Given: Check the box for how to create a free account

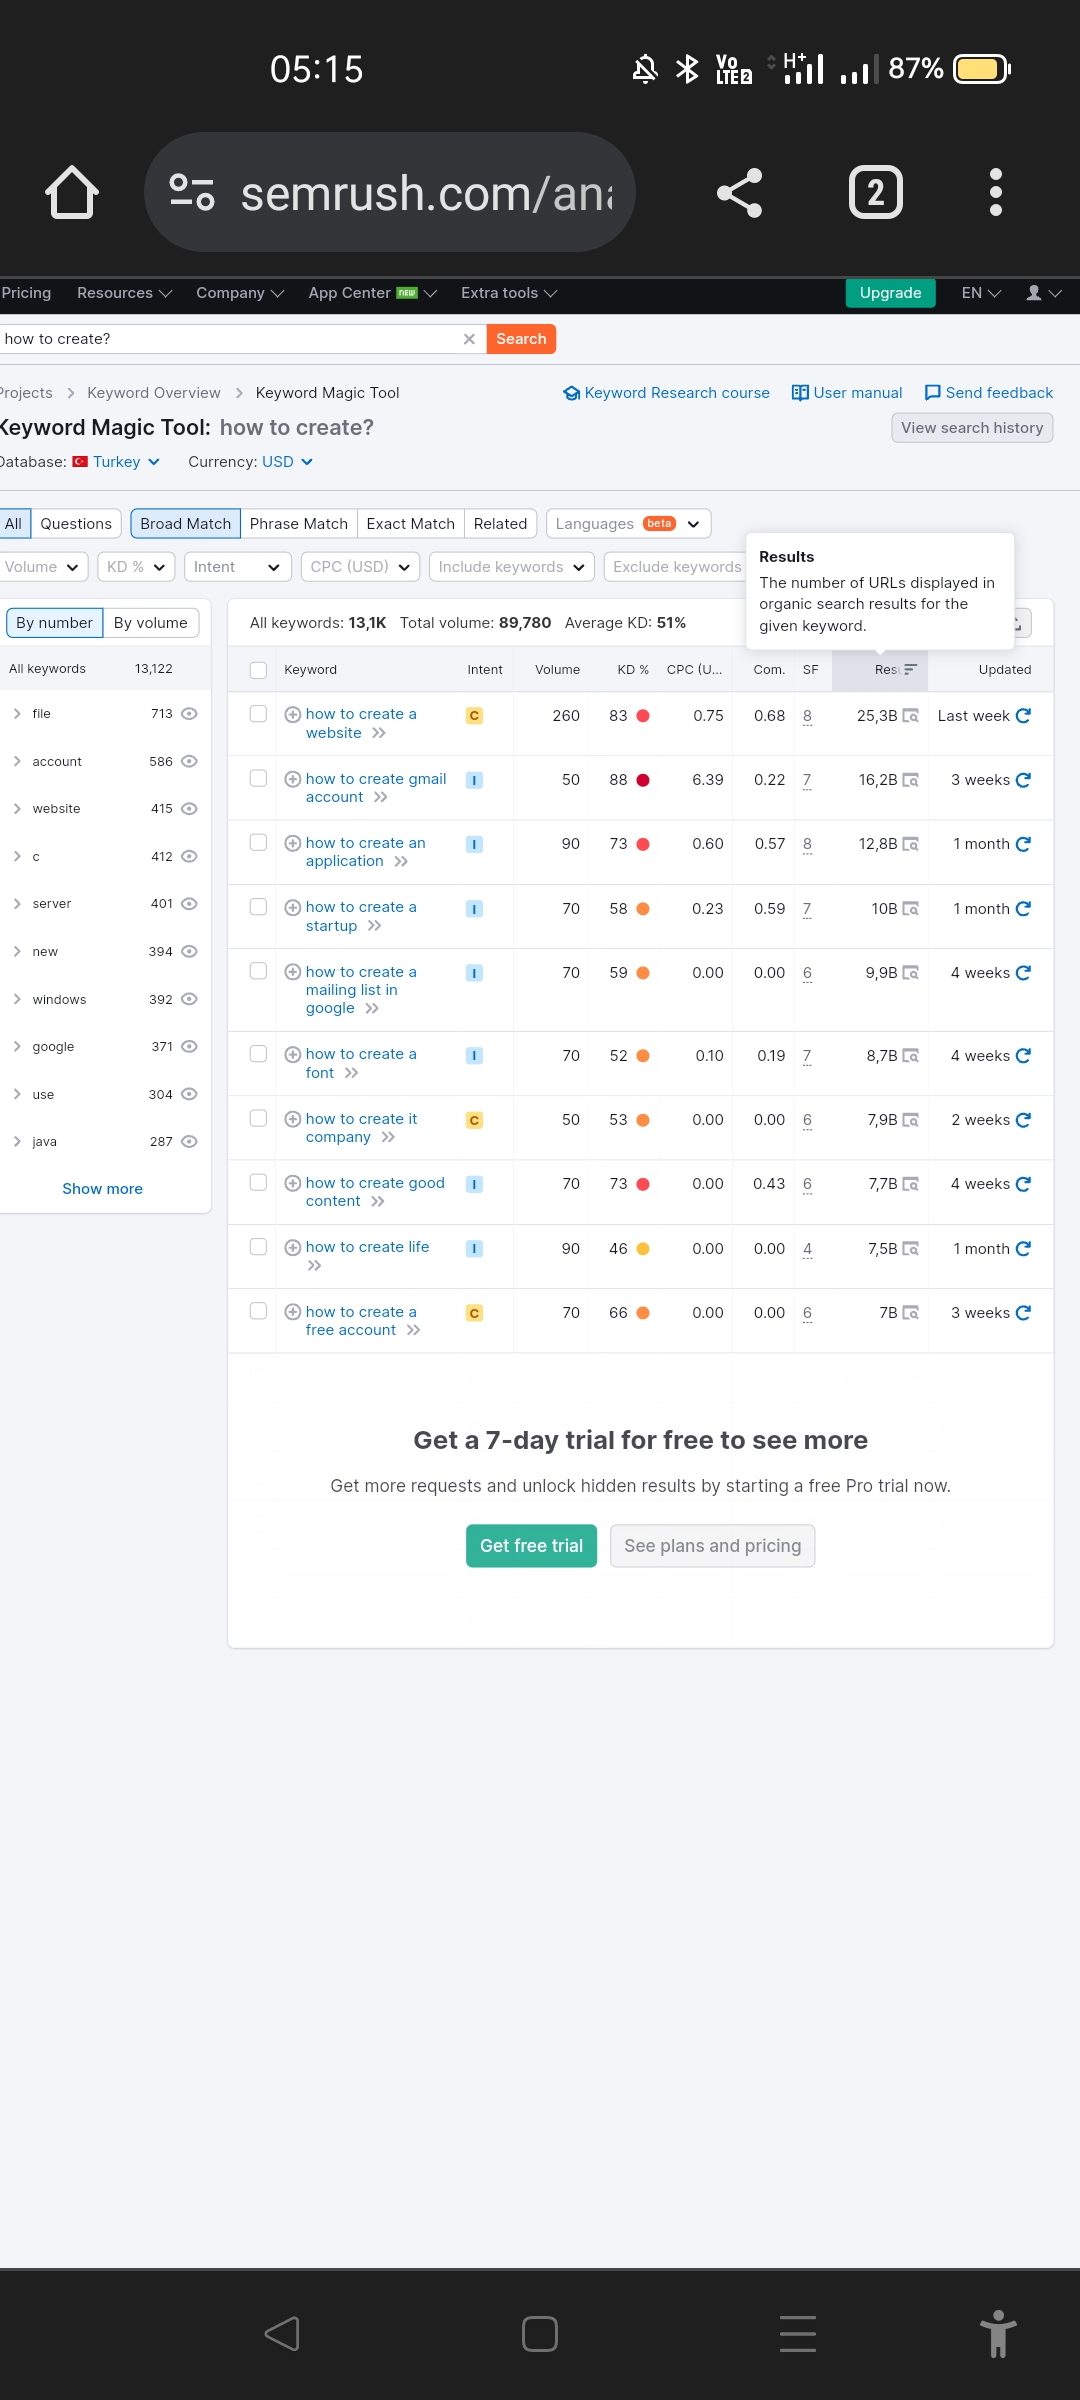Looking at the screenshot, I should pyautogui.click(x=258, y=1311).
